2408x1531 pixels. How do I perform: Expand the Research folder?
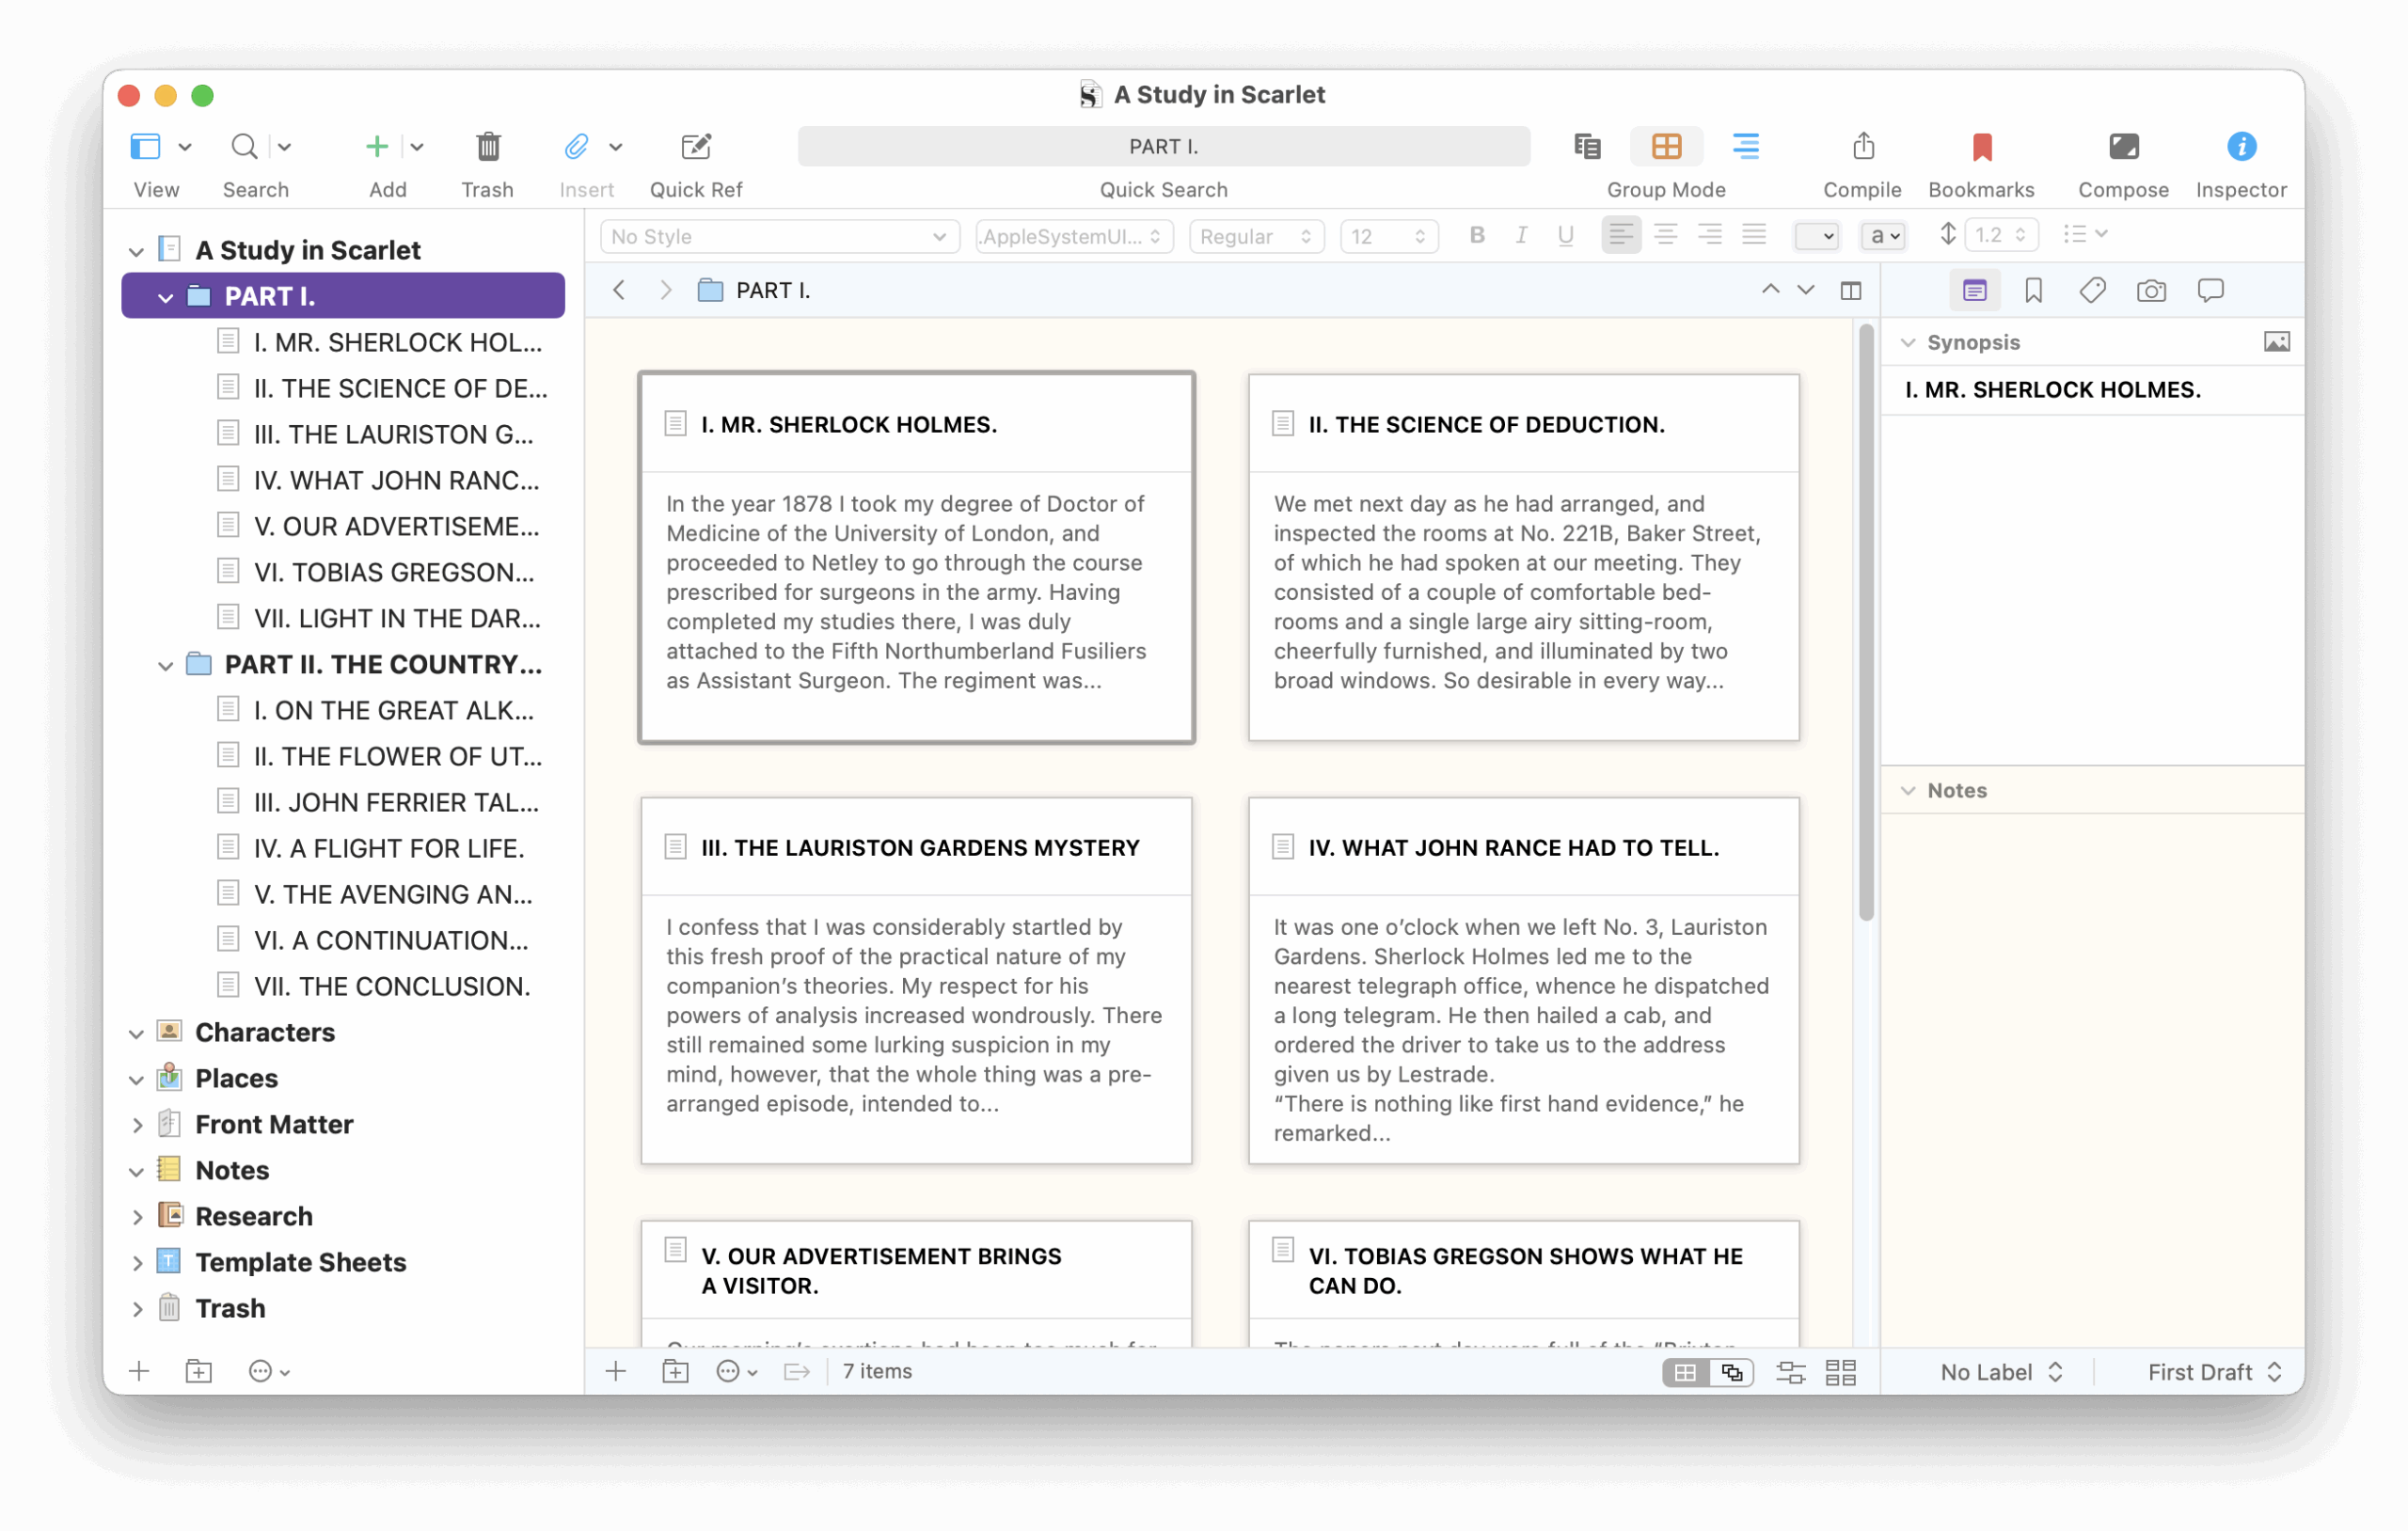click(137, 1217)
